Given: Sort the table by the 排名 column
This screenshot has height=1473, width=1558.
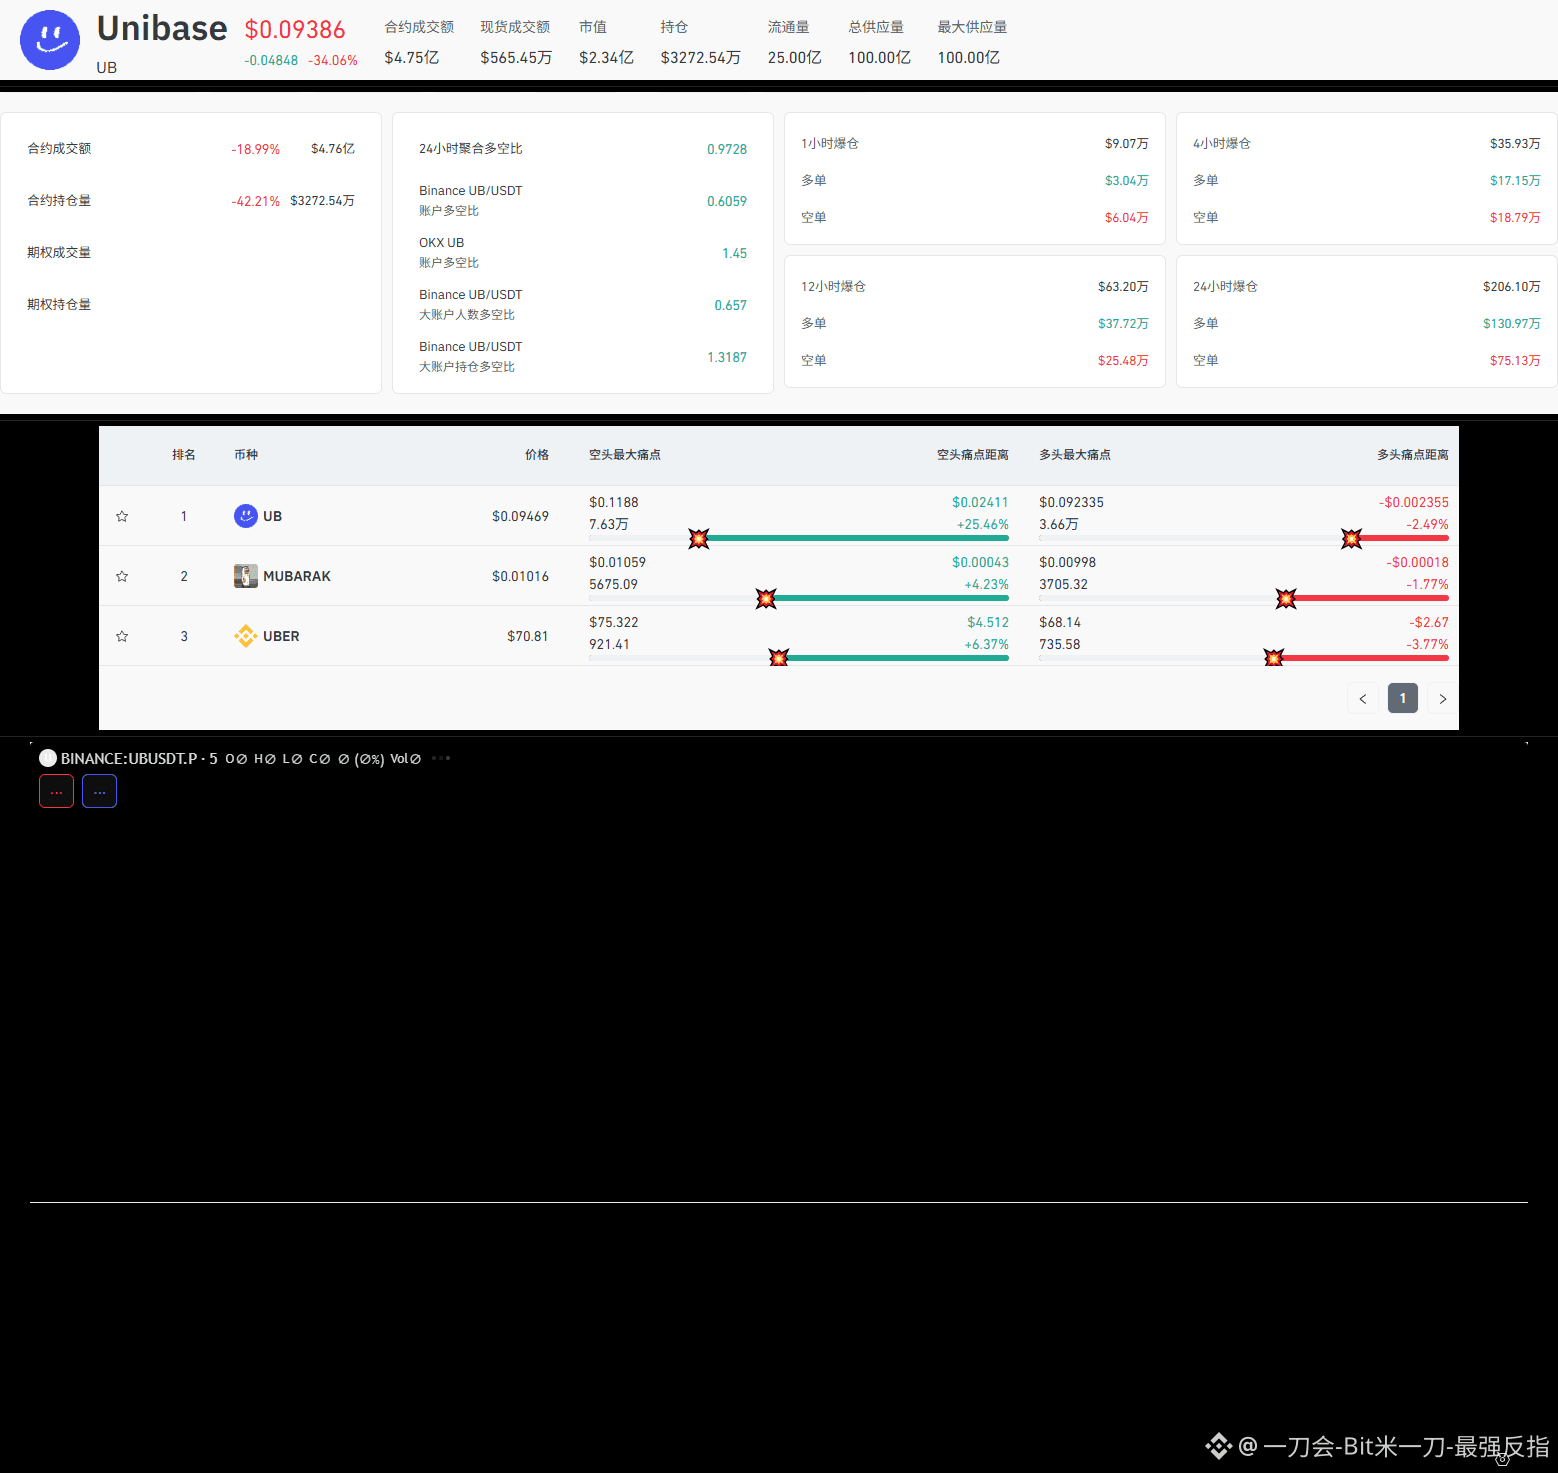Looking at the screenshot, I should 184,455.
